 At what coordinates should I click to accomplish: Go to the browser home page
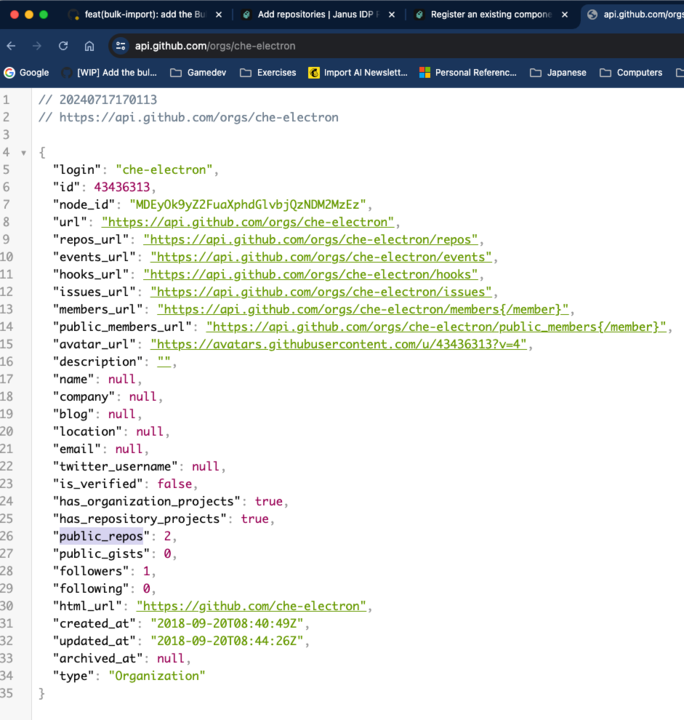tap(89, 46)
